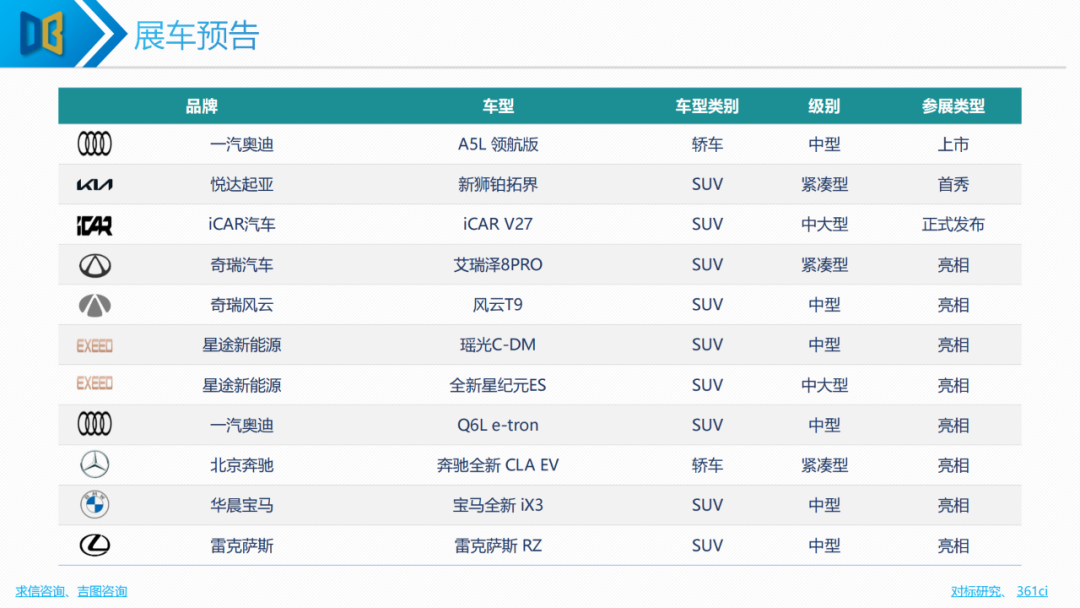Click 轿车 in the A5L 领航版 row
This screenshot has width=1080, height=608.
coord(707,145)
